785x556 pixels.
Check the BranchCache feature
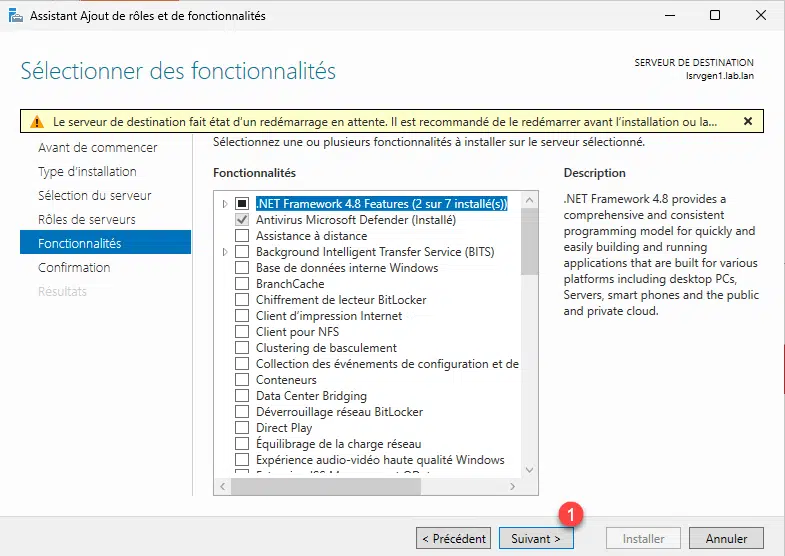[x=242, y=284]
